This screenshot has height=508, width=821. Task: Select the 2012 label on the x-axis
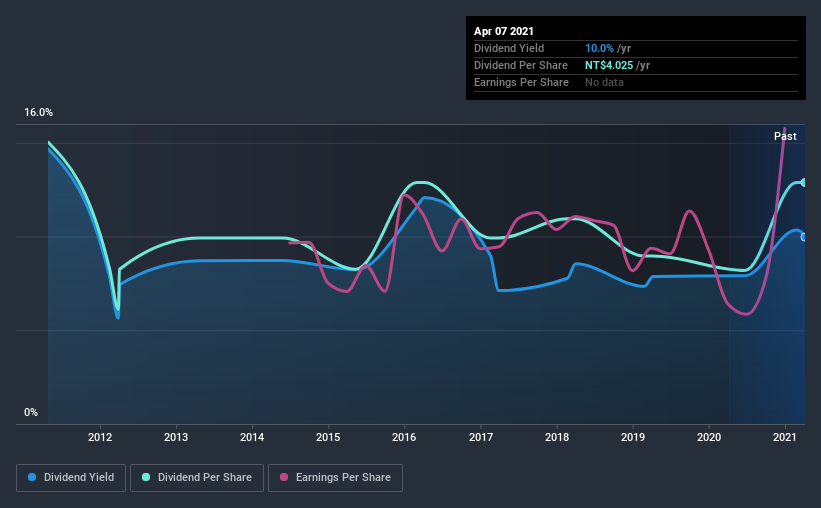tap(99, 437)
